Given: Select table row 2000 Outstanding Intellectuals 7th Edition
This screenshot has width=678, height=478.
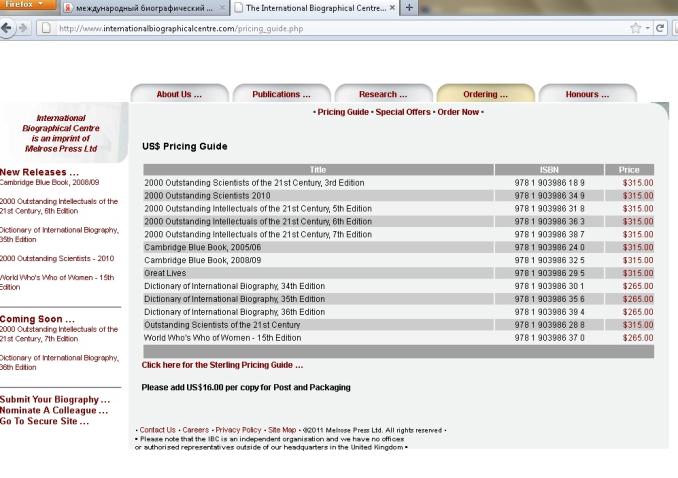Looking at the screenshot, I should 398,234.
